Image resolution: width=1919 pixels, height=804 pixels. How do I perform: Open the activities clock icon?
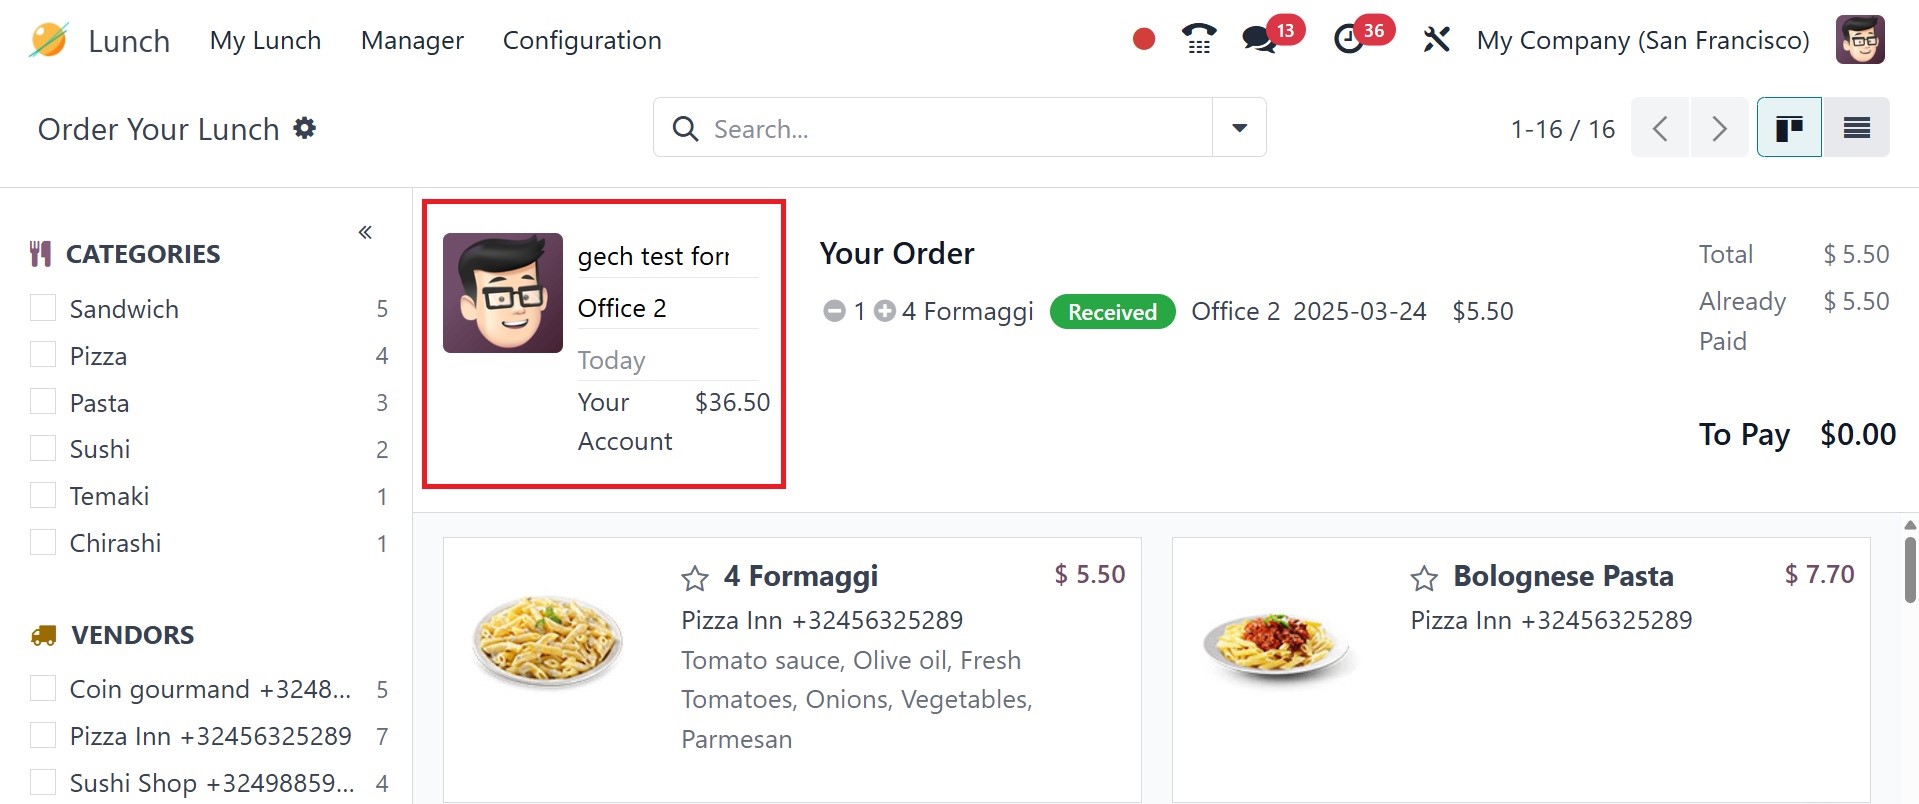point(1349,40)
